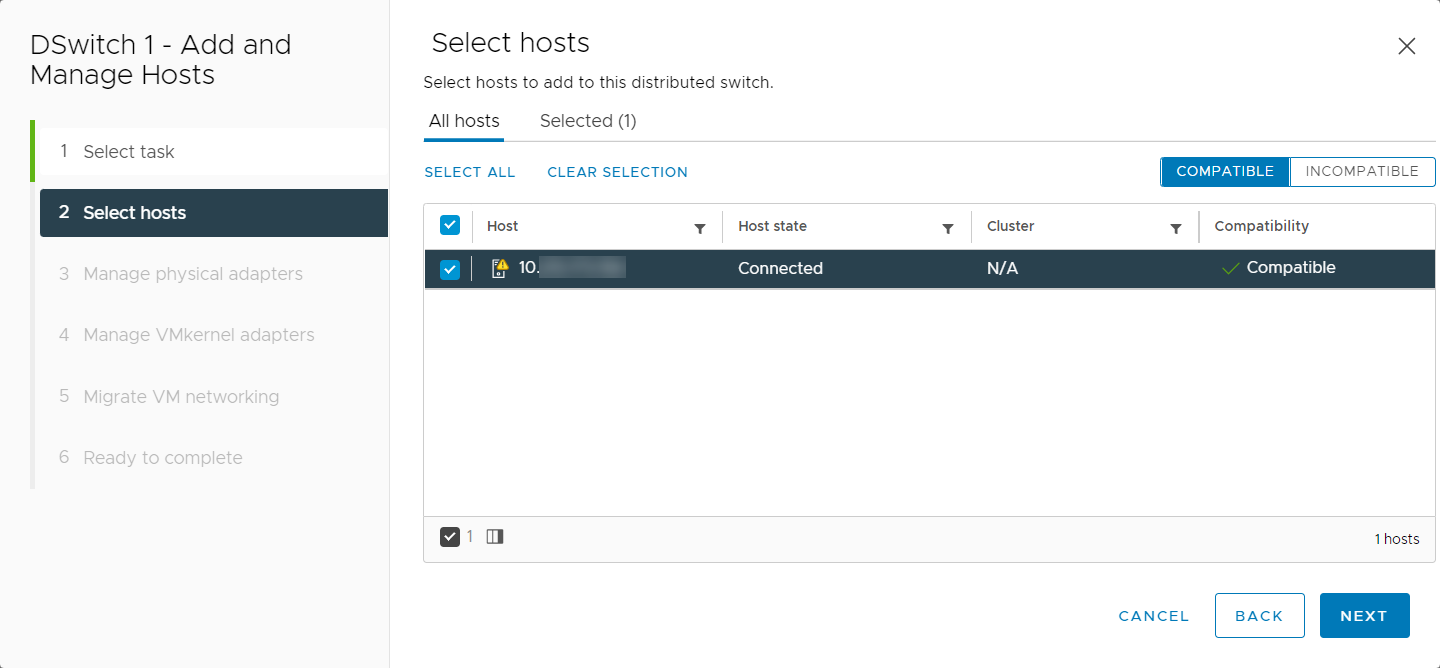Viewport: 1440px width, 668px height.
Task: Open the All hosts tab
Action: coord(464,121)
